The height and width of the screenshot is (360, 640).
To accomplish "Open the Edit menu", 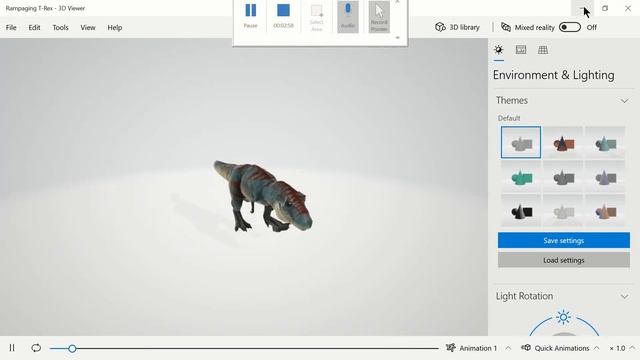I will click(x=34, y=28).
